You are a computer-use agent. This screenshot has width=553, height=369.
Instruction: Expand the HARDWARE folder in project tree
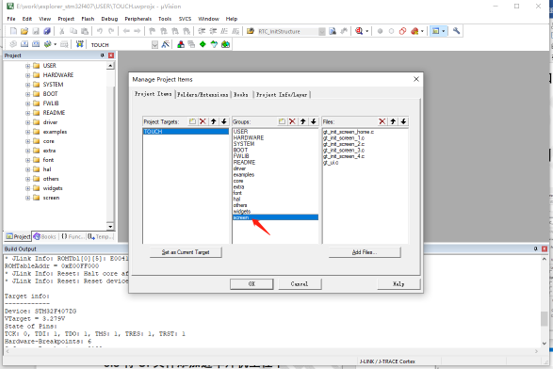click(x=28, y=75)
